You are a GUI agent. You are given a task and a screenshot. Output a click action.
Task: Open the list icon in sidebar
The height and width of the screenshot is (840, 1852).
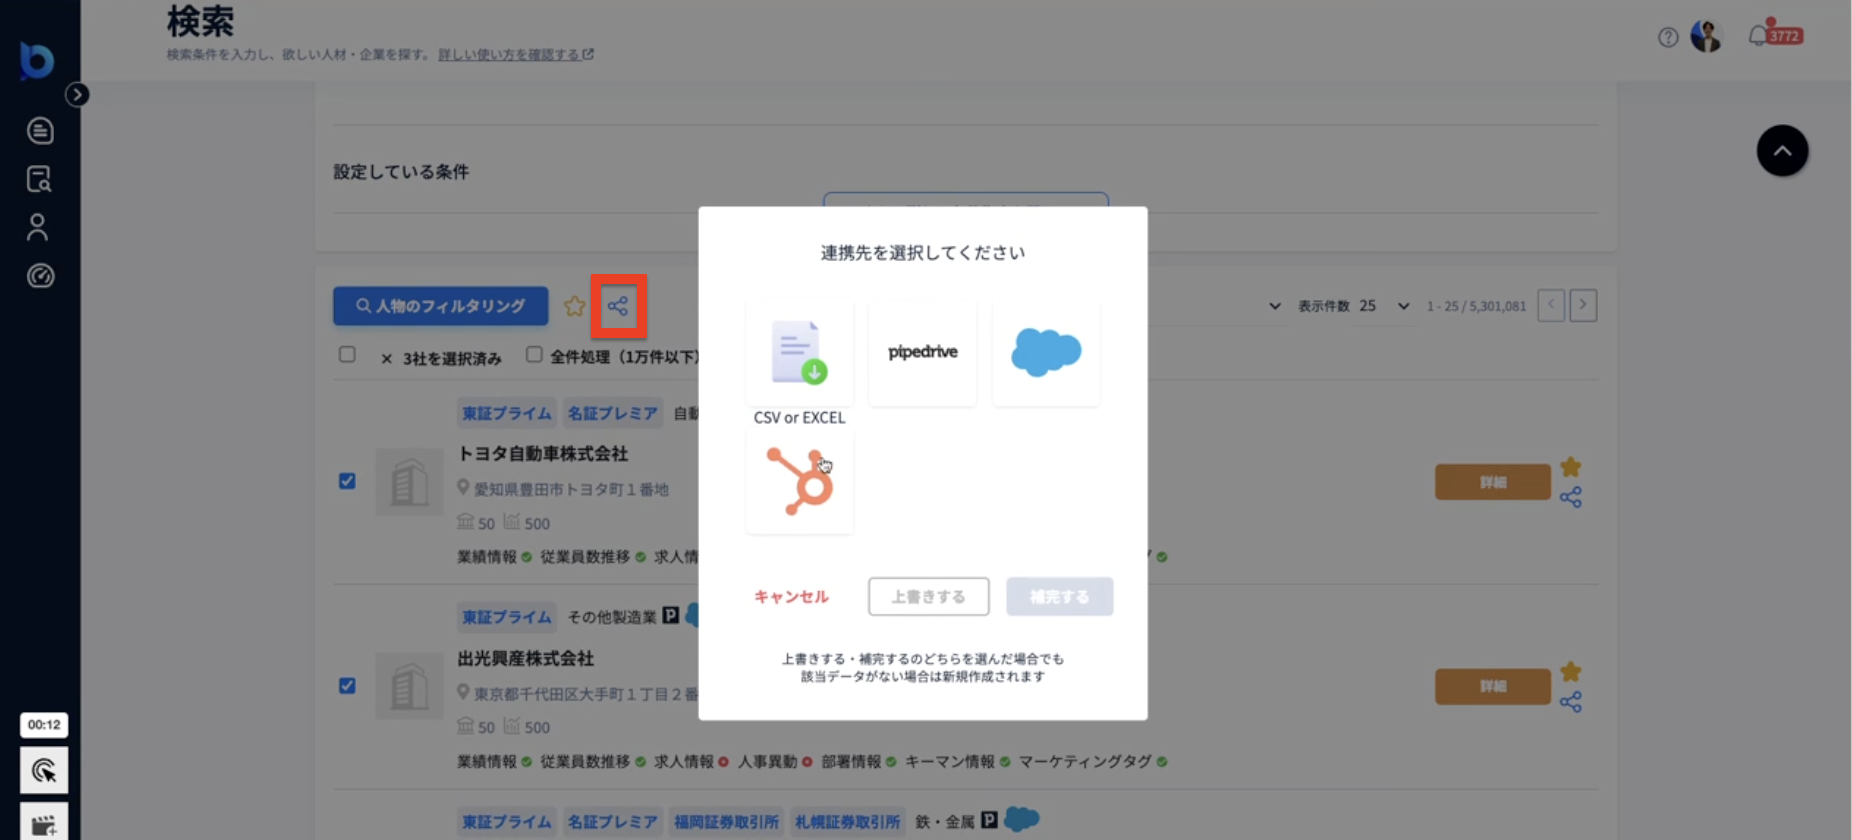[x=40, y=131]
